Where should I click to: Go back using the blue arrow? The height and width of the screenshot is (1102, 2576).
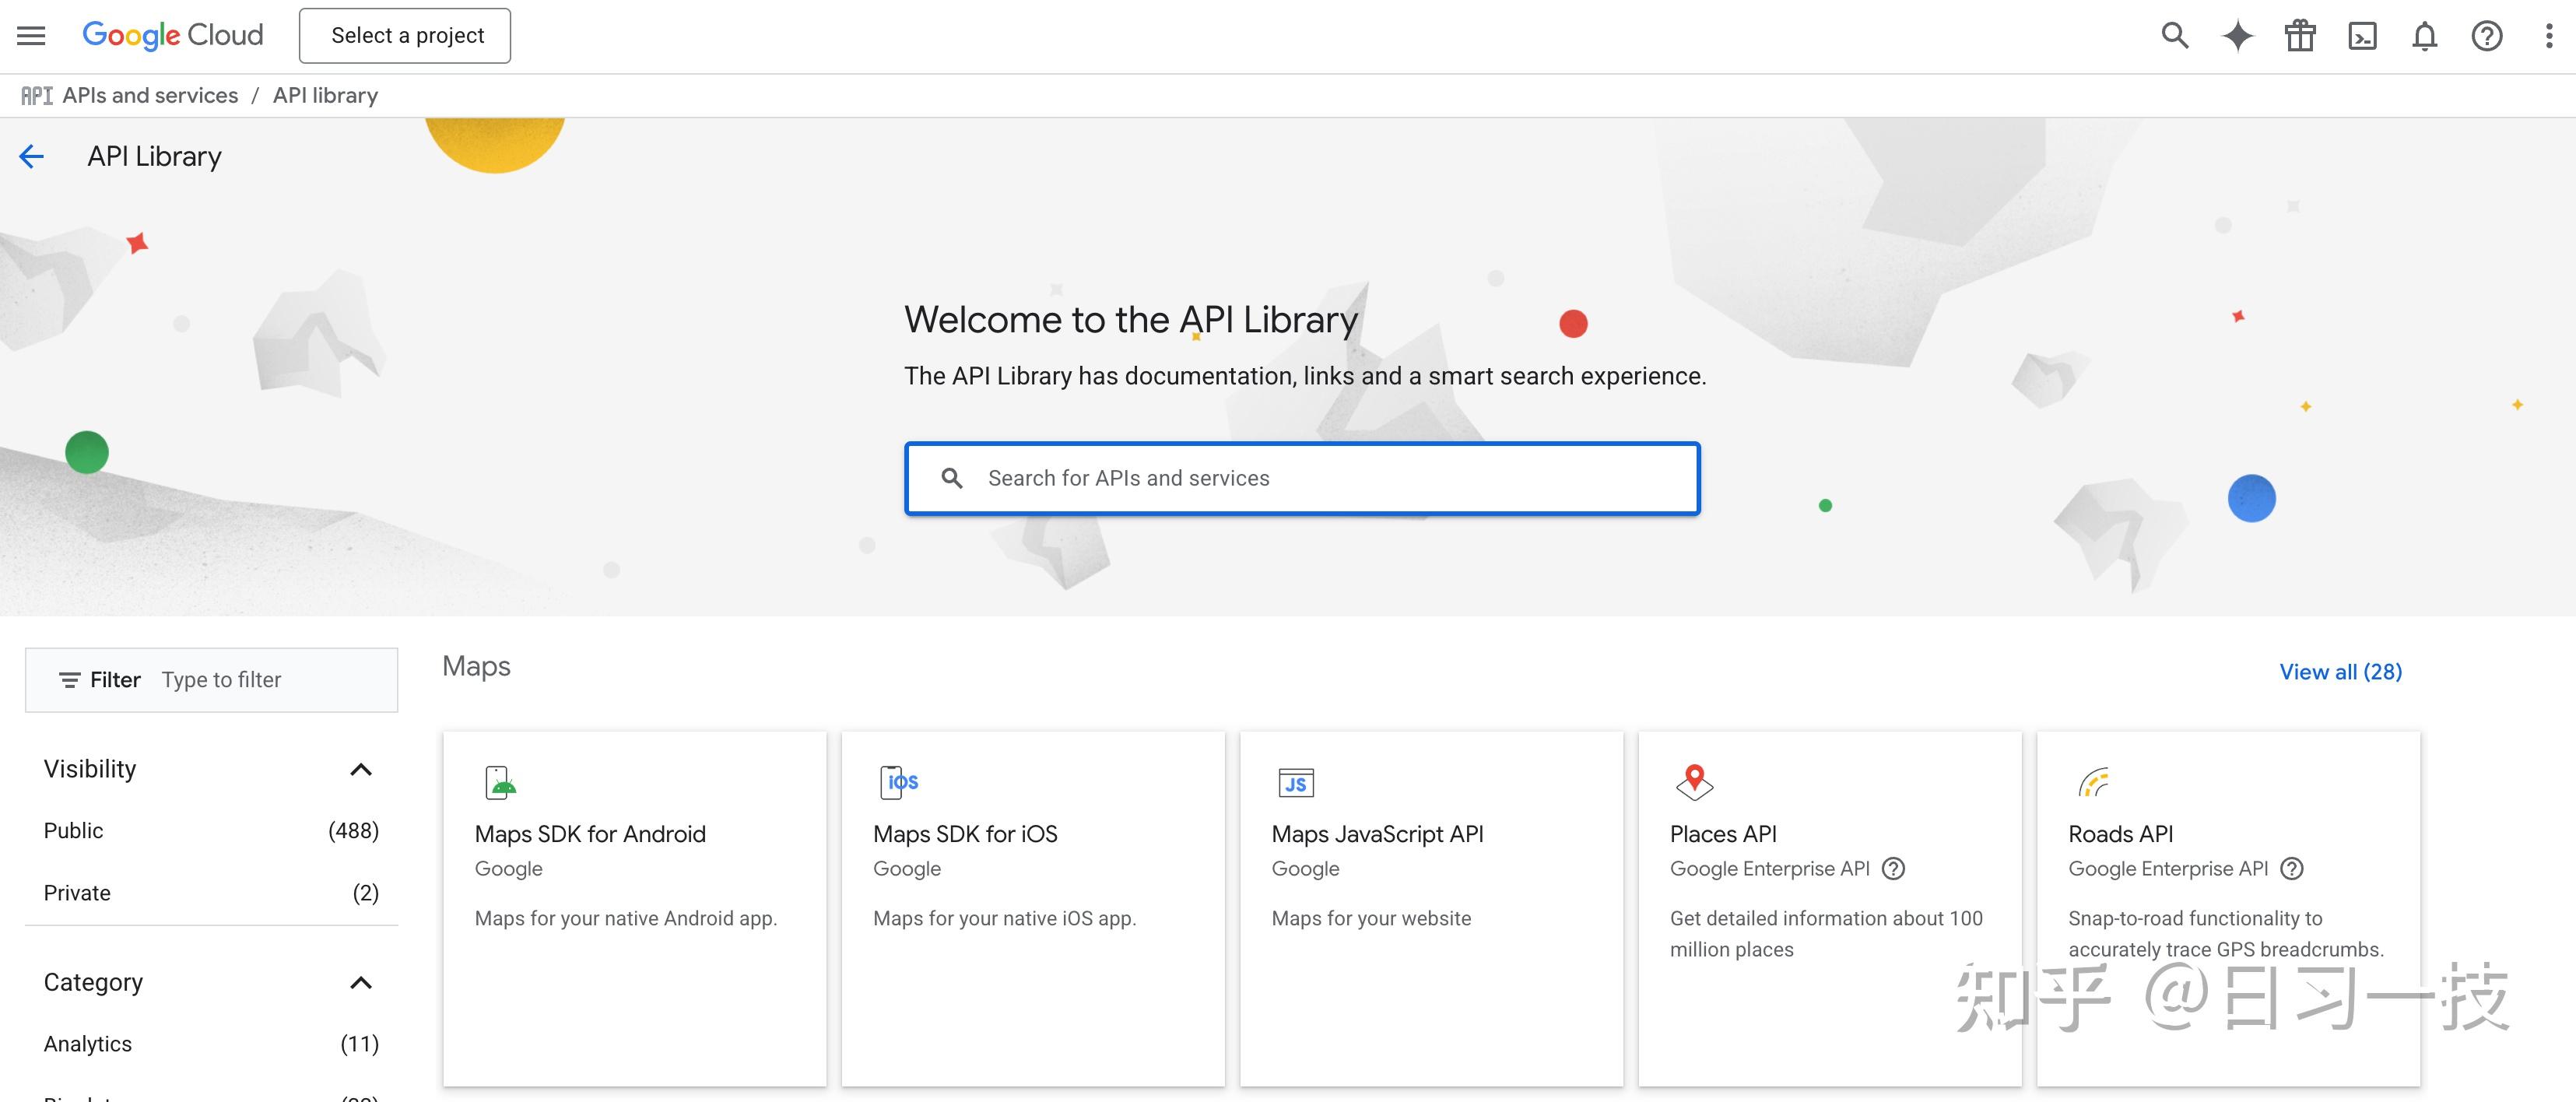coord(32,157)
